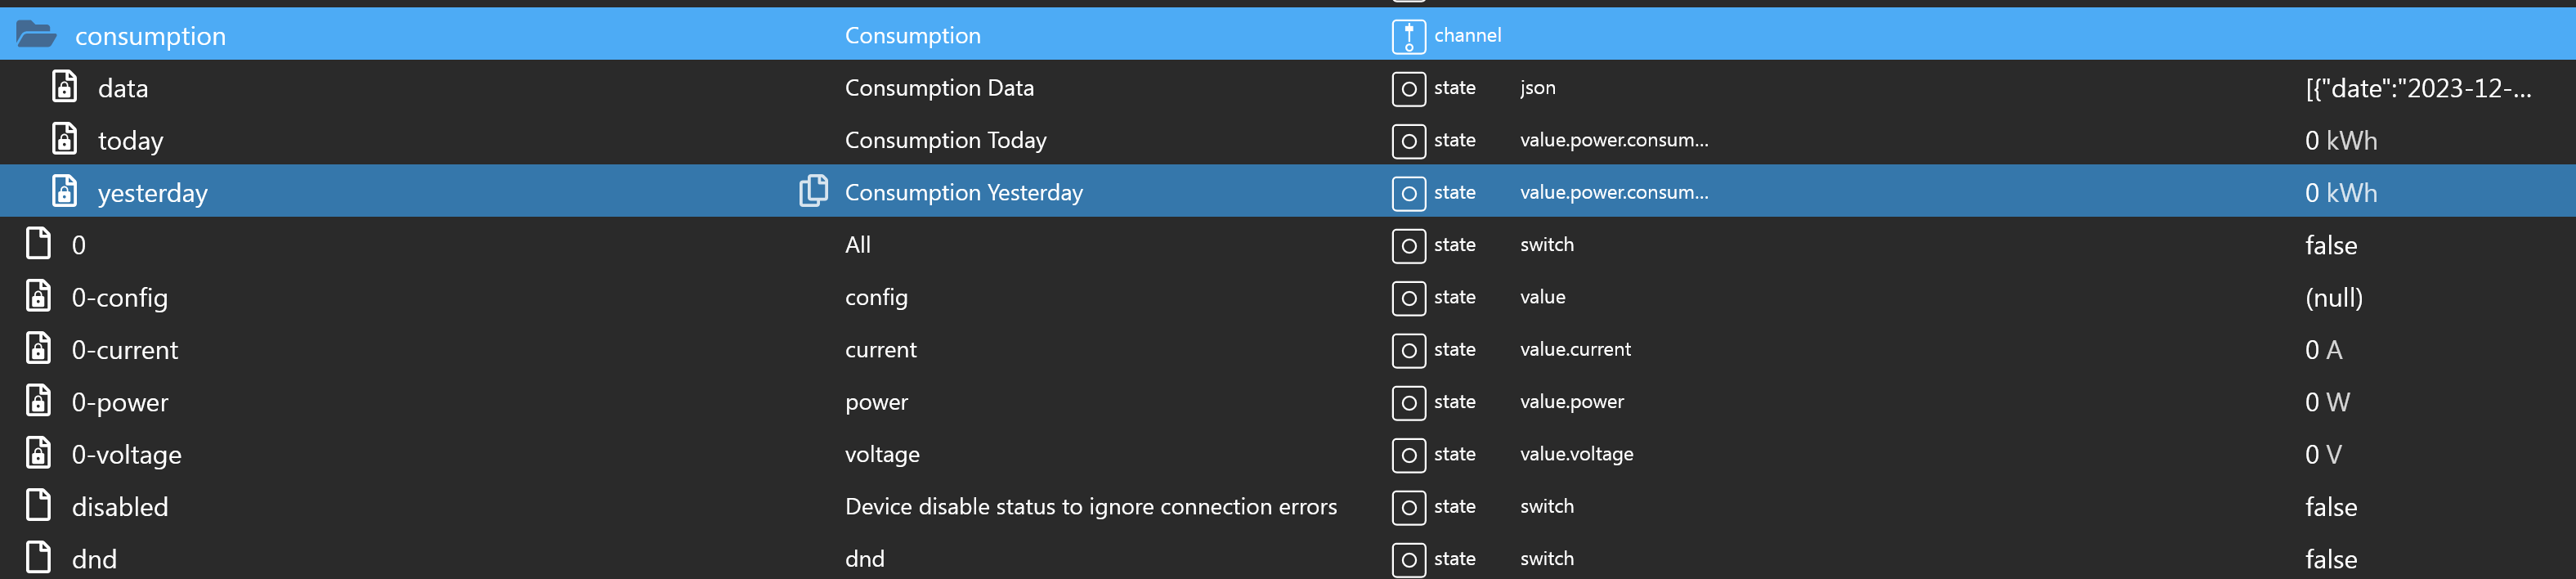Toggle the false value of All switch
Viewport: 2576px width, 579px height.
click(2330, 245)
